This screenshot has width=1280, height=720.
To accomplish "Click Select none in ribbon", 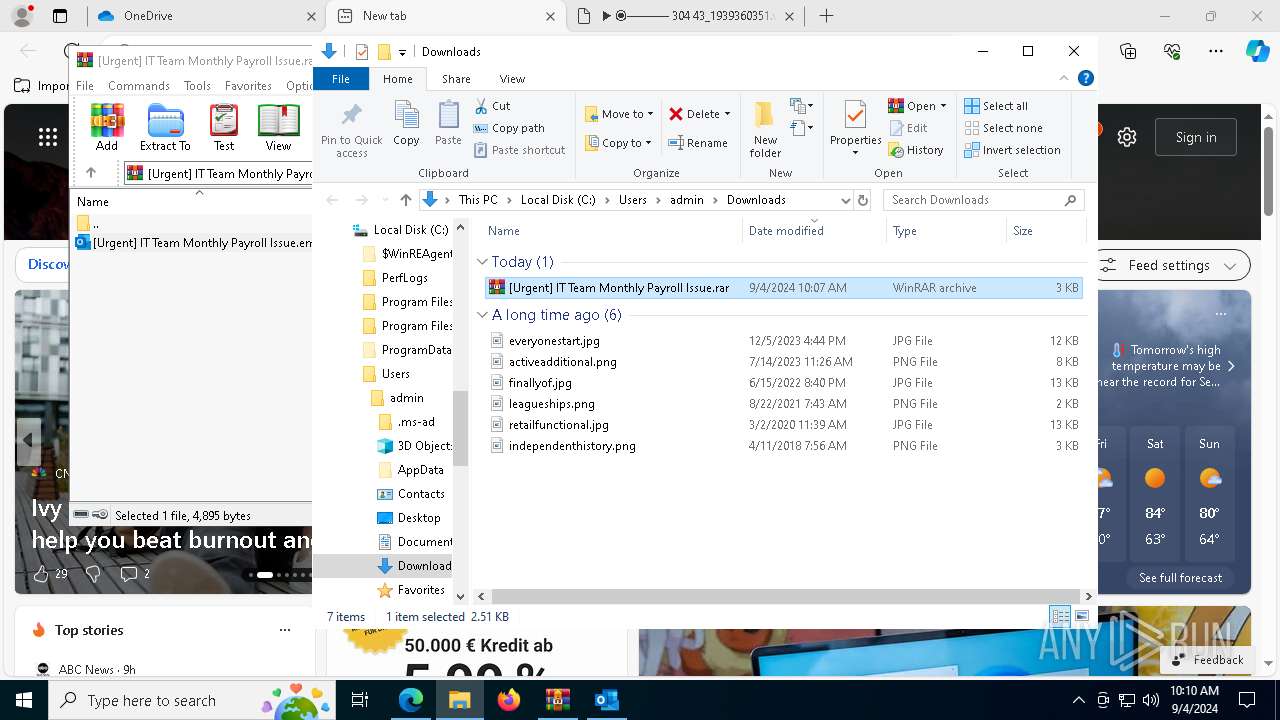I will 1003,128.
